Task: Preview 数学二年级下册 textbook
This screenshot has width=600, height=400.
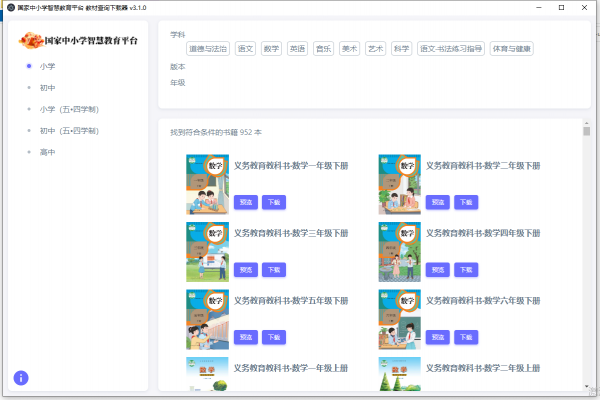Action: click(438, 202)
